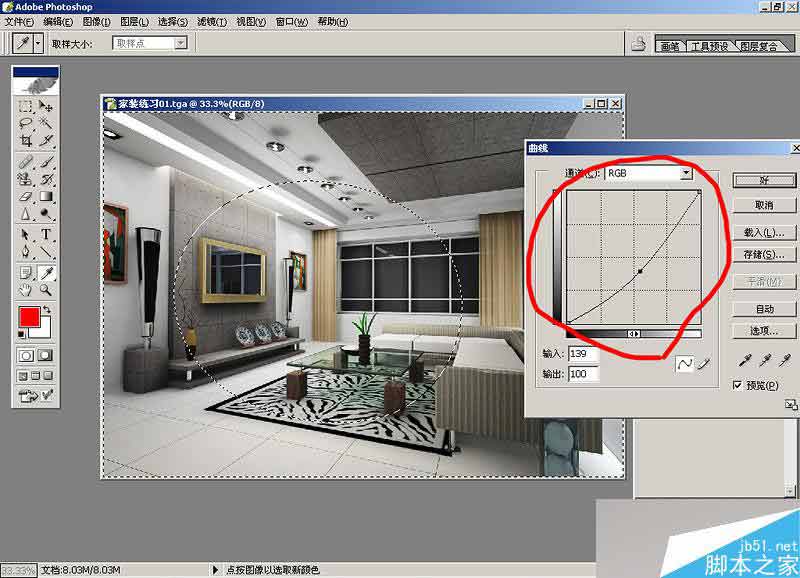This screenshot has height=578, width=800.
Task: Select the Magic Wand tool
Action: (x=46, y=122)
